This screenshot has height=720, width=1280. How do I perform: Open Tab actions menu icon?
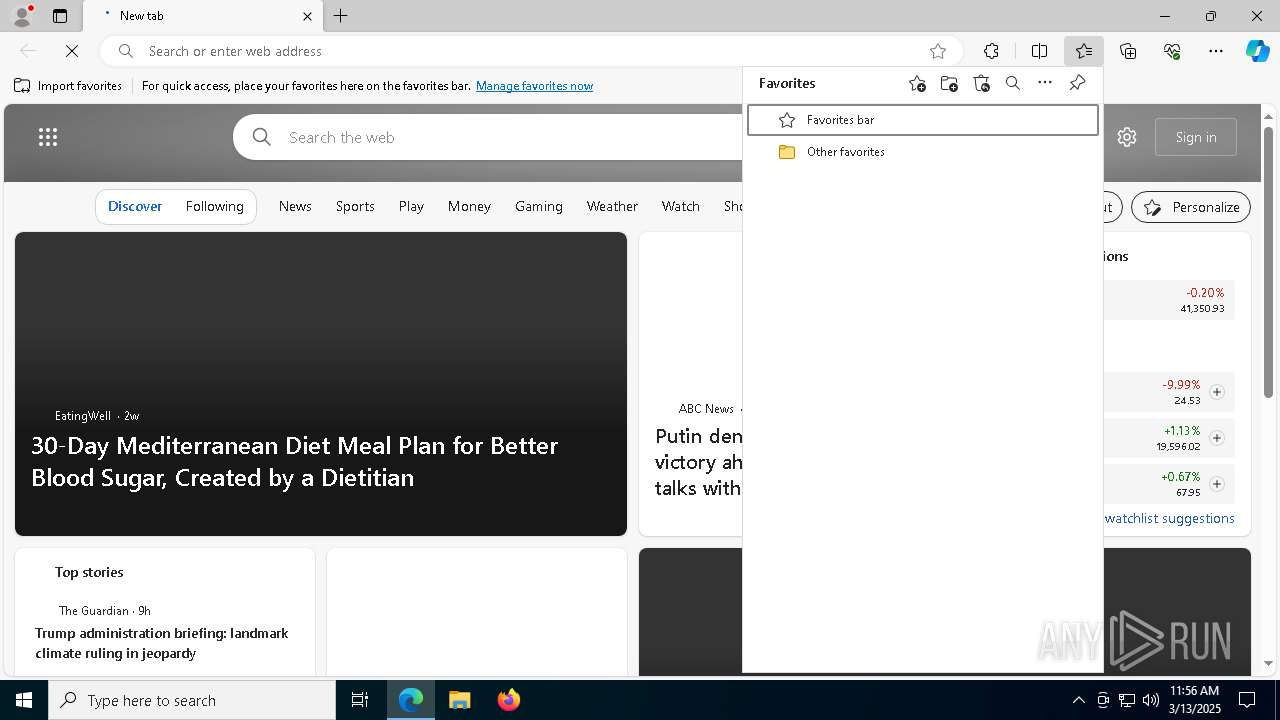pos(60,16)
